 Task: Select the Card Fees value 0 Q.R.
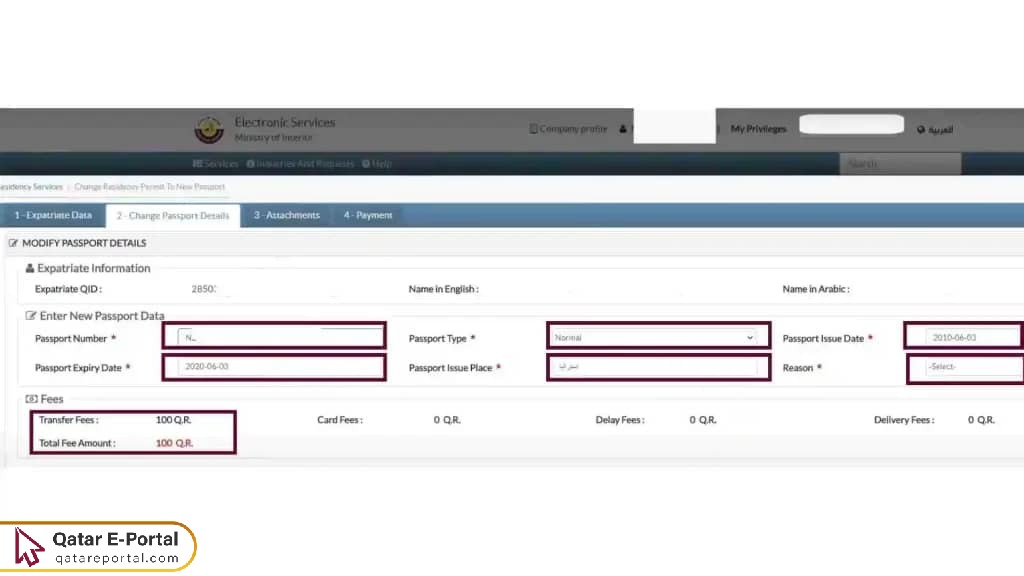tap(447, 420)
